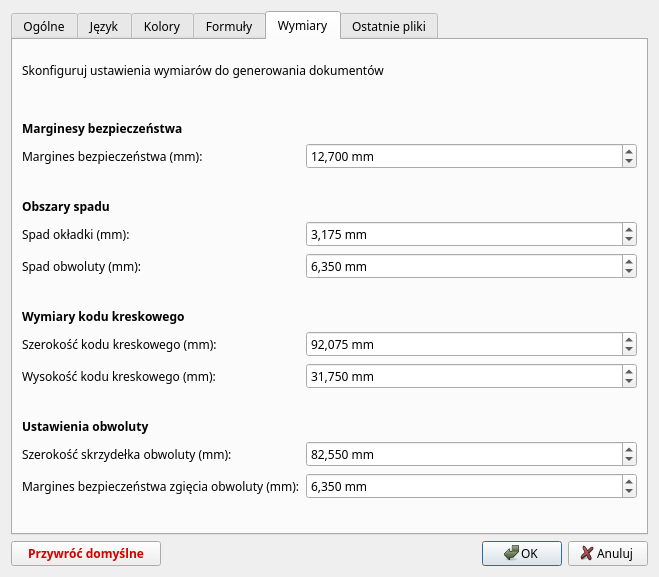This screenshot has height=577, width=659.
Task: Click the OK button checkmark icon
Action: pyautogui.click(x=511, y=553)
